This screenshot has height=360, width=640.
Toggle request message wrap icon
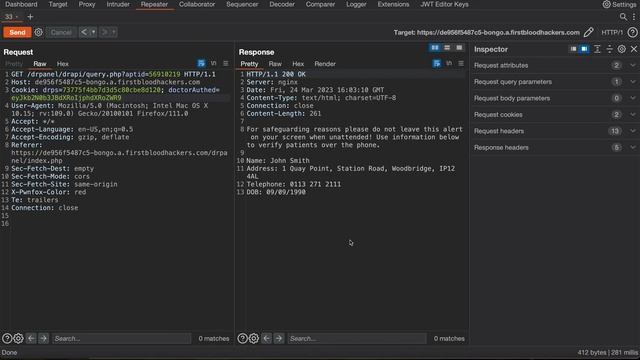click(201, 64)
